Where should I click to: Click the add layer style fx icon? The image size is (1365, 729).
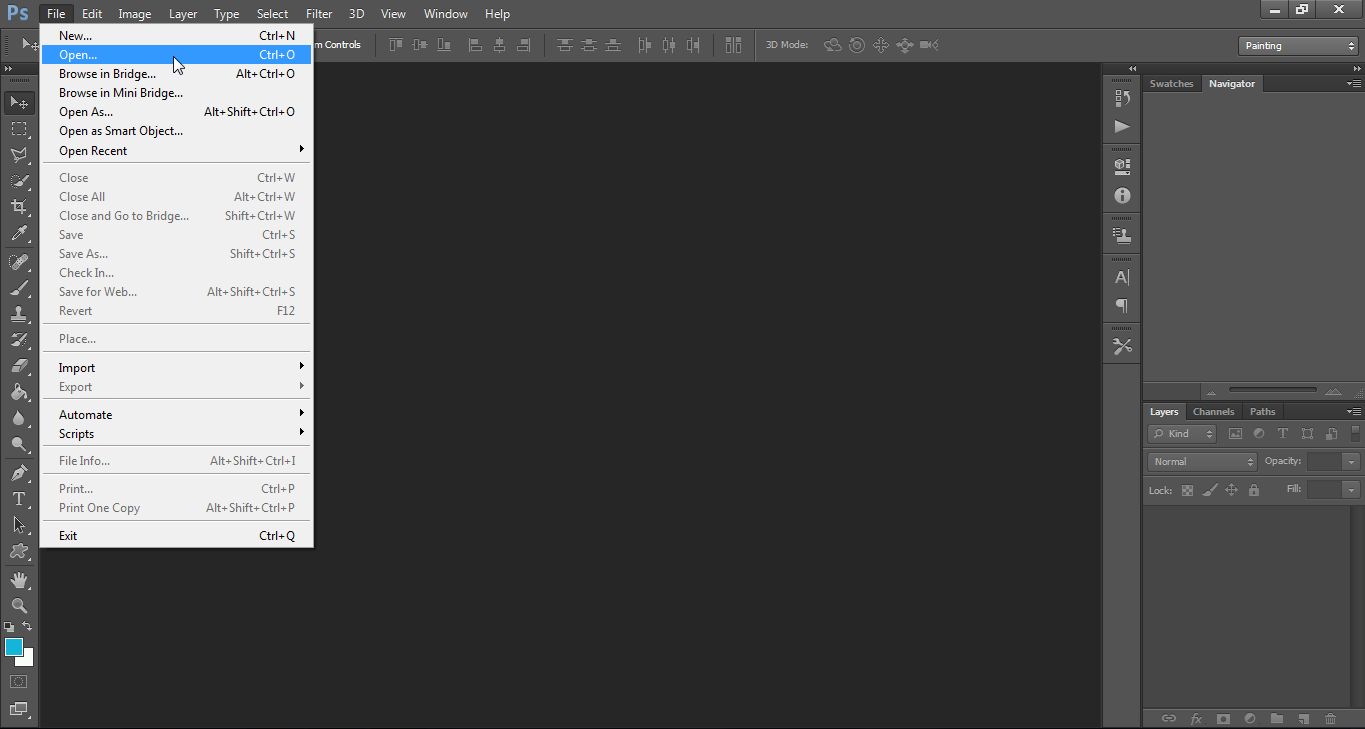(1196, 718)
